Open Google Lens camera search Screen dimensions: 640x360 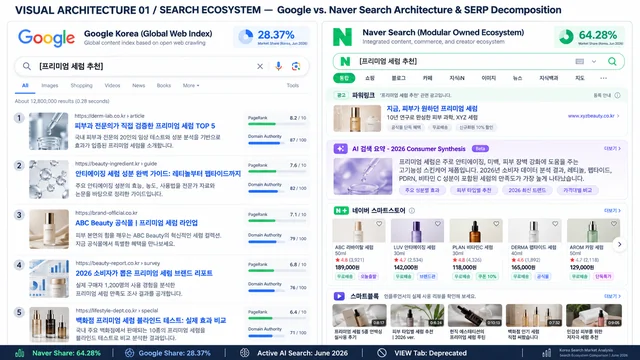point(296,66)
